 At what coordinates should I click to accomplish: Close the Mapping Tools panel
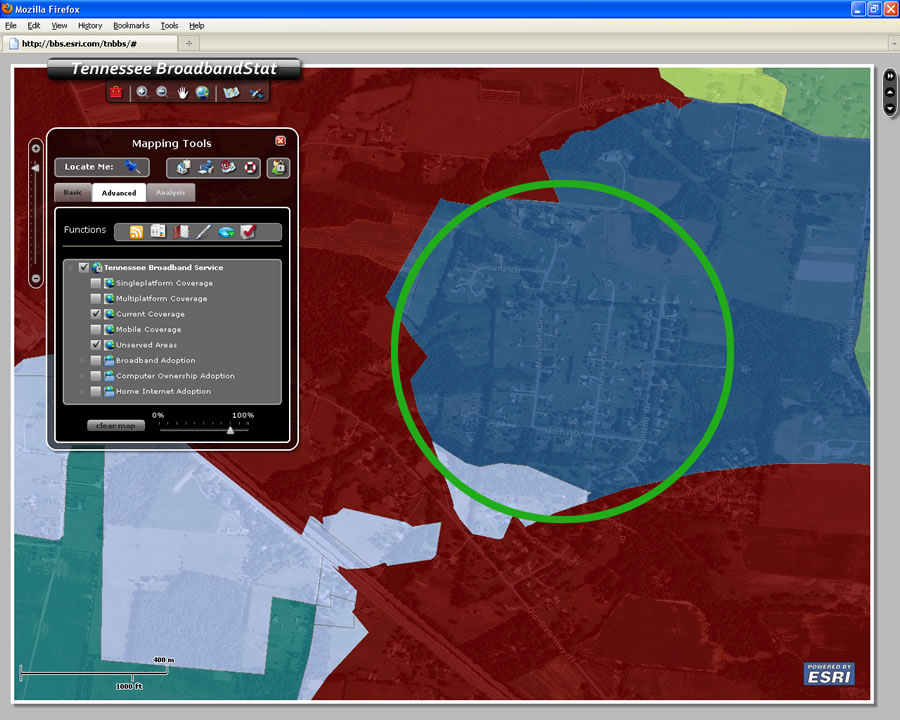[x=281, y=141]
